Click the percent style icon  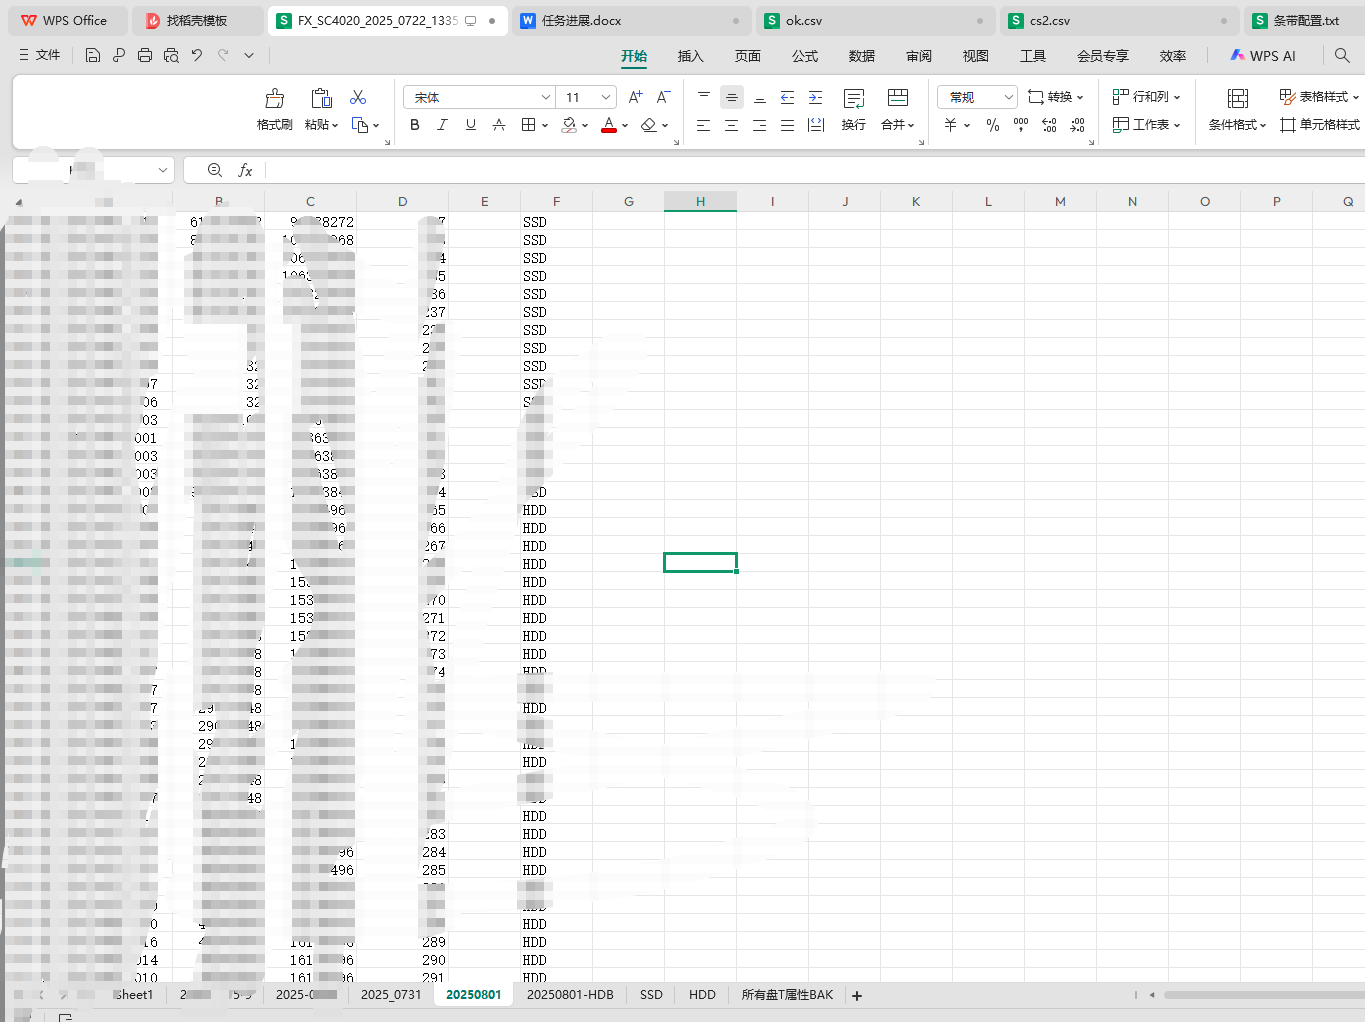[x=992, y=125]
